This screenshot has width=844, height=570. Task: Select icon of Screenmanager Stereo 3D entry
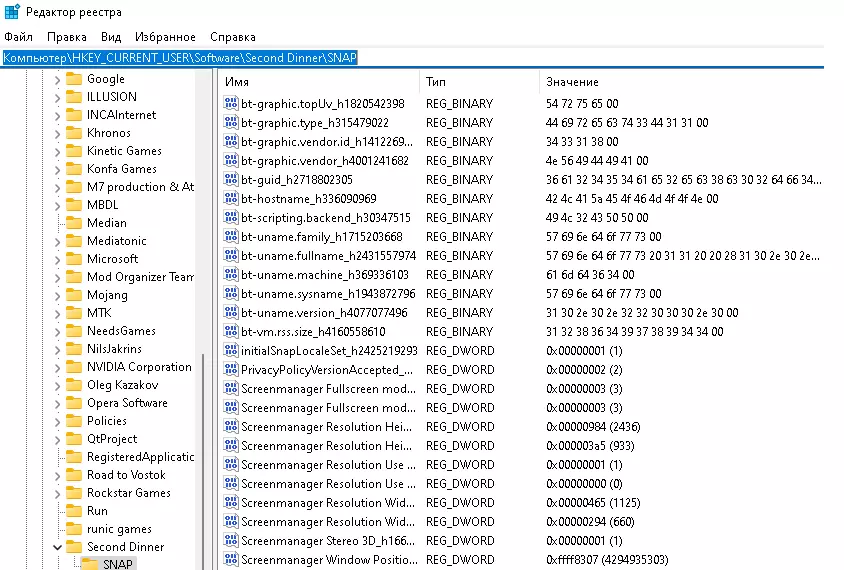(231, 540)
